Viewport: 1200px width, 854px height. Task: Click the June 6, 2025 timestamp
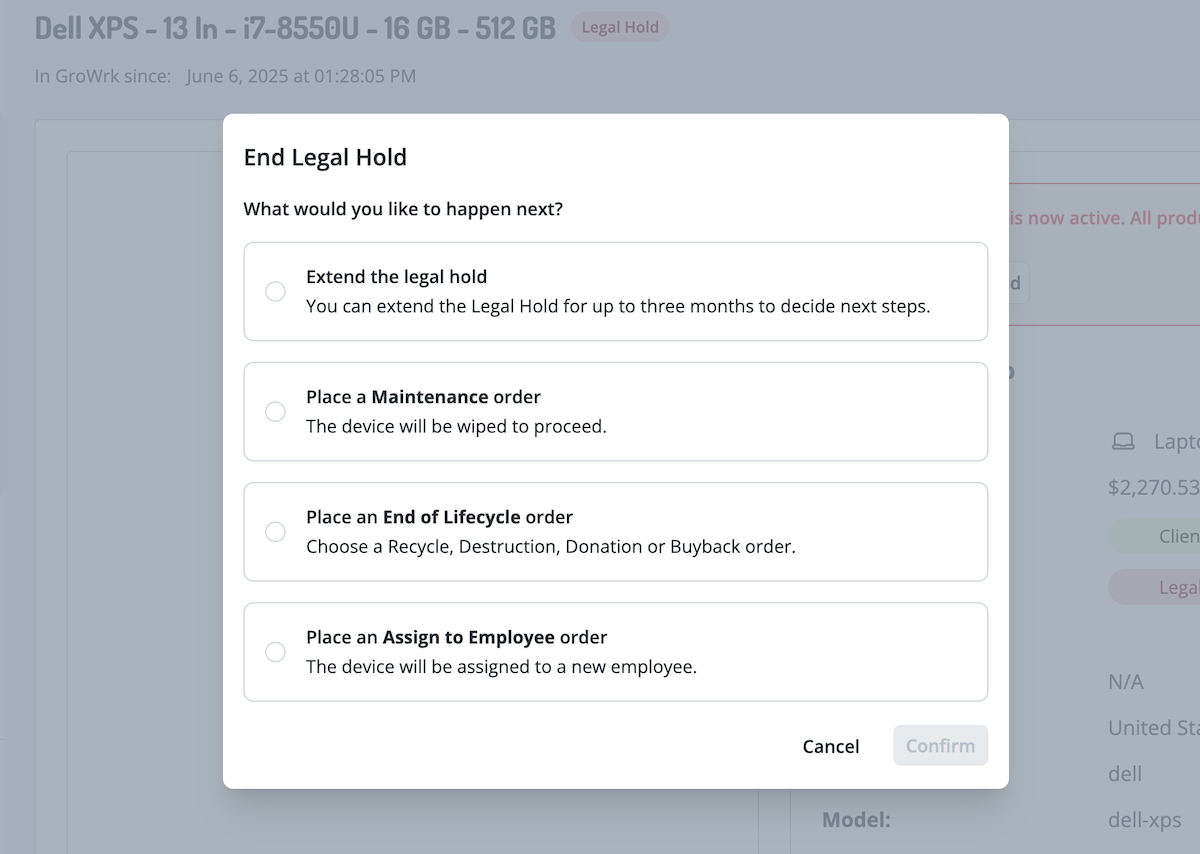(300, 76)
